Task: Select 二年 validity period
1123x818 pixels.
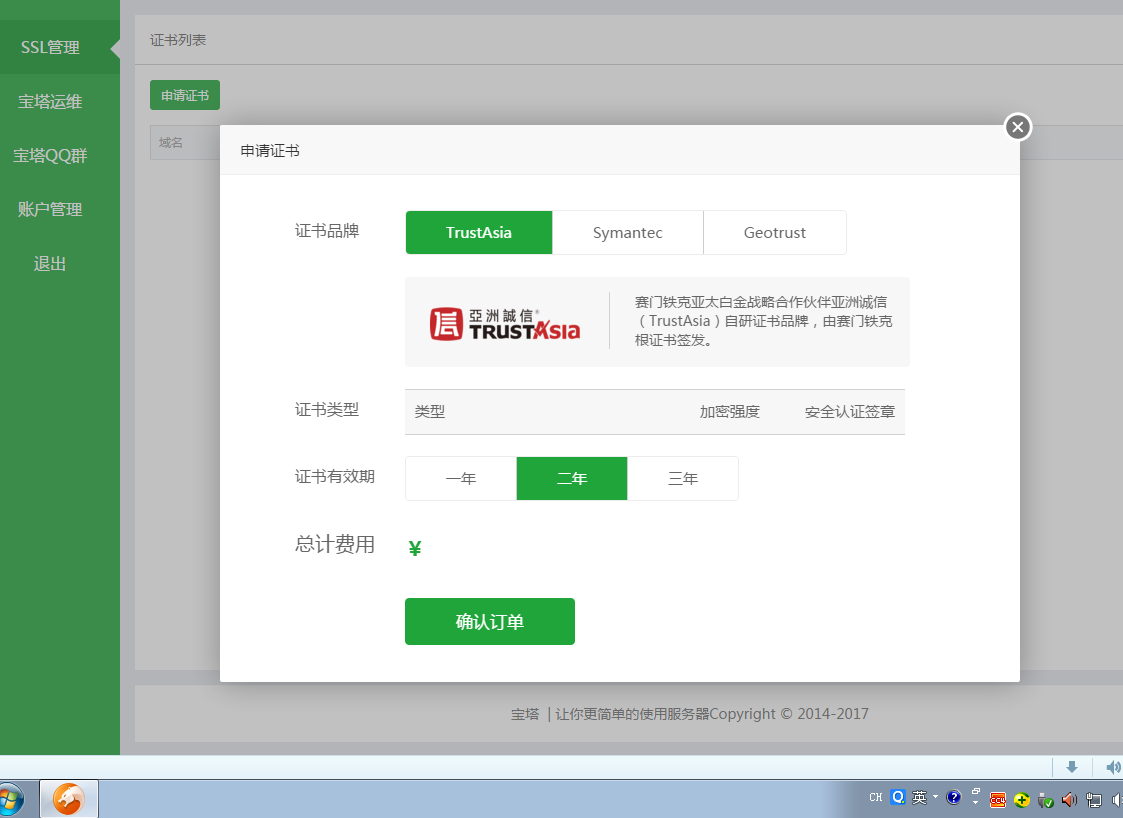Action: (x=572, y=478)
